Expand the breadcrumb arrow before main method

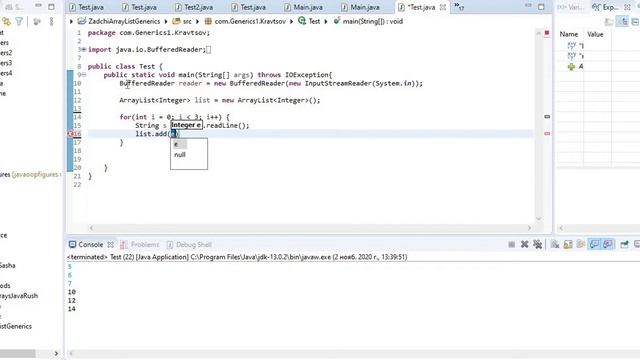coord(326,22)
